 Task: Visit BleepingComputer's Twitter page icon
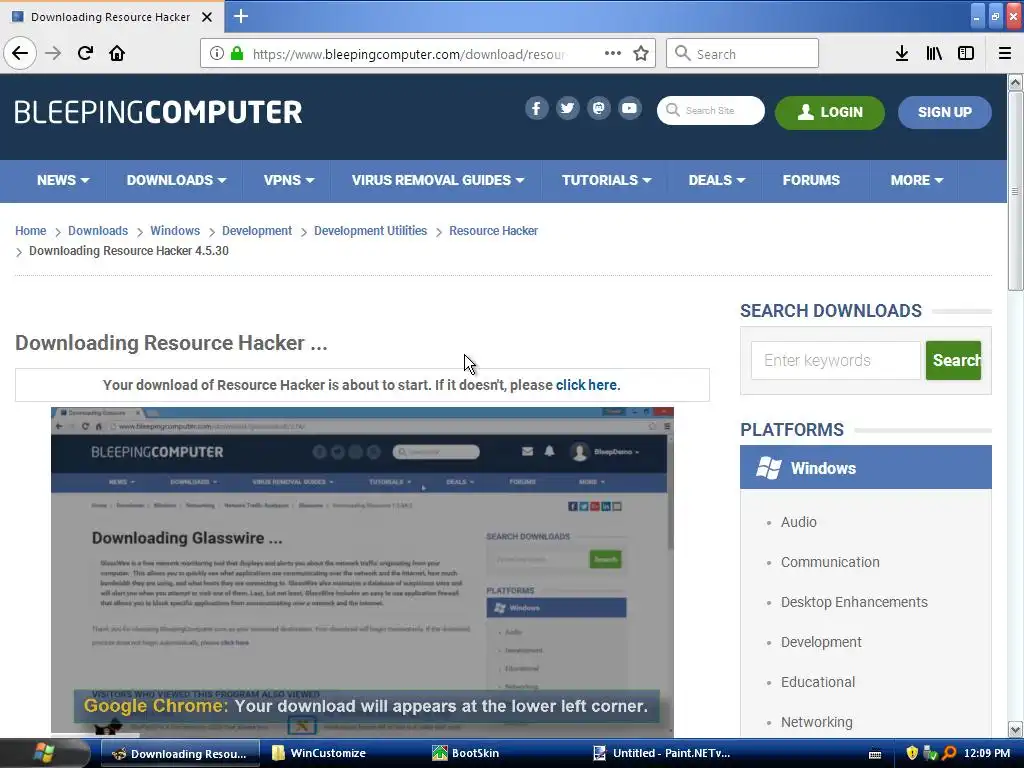(x=568, y=108)
